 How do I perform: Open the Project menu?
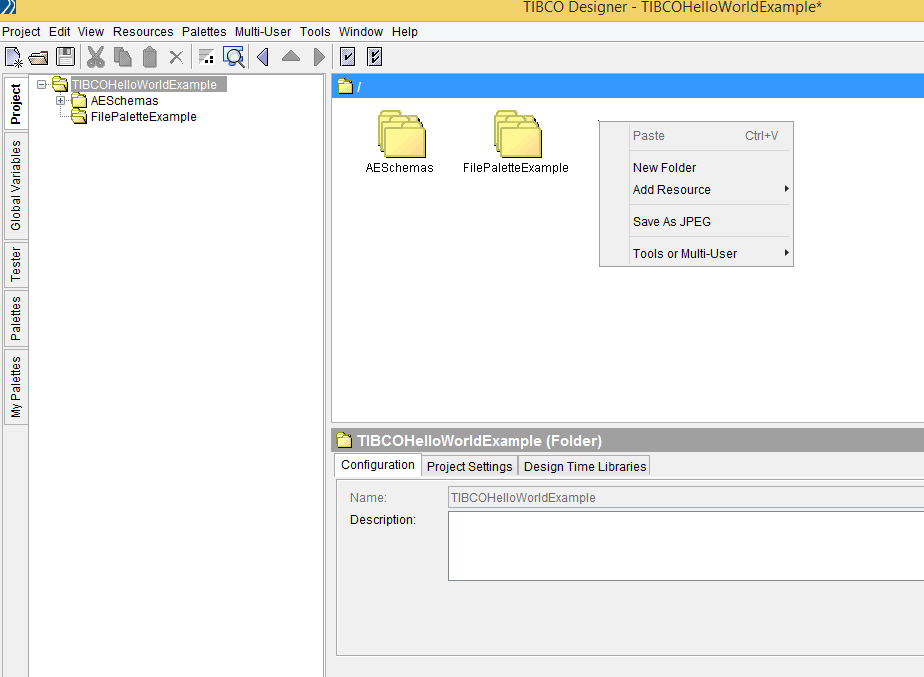coord(21,31)
